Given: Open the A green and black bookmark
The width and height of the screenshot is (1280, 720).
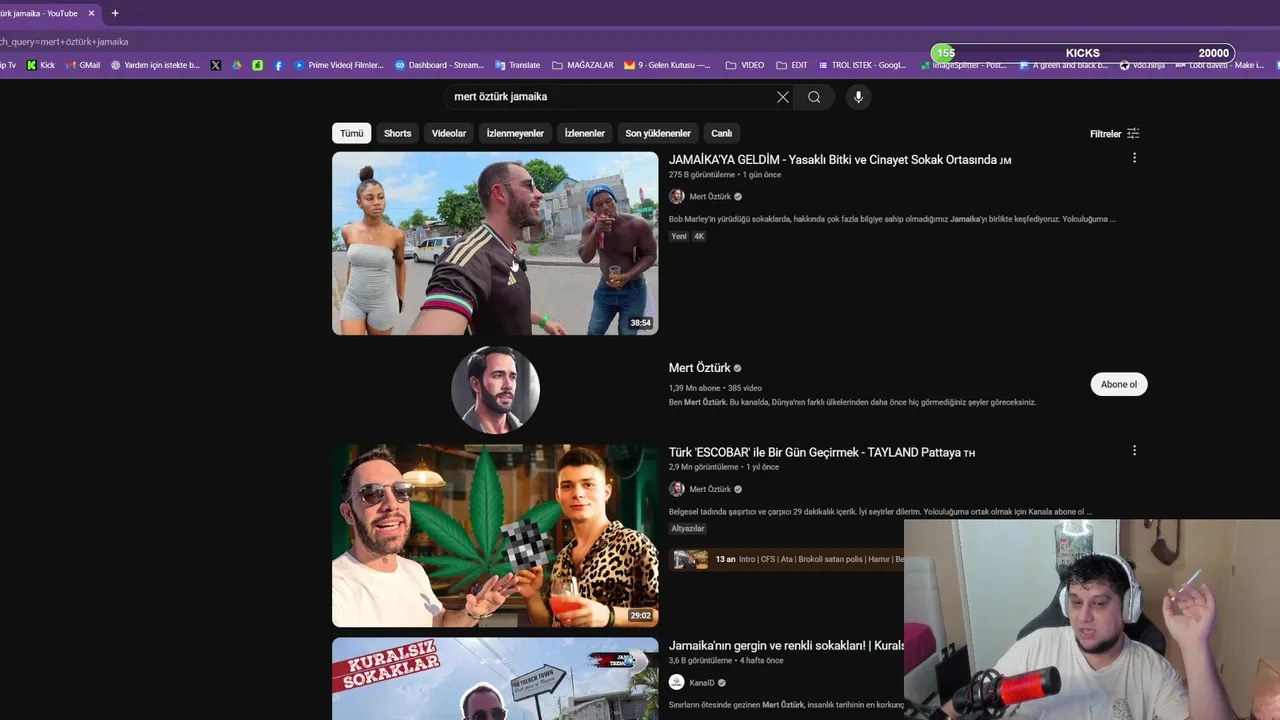Looking at the screenshot, I should 1063,65.
